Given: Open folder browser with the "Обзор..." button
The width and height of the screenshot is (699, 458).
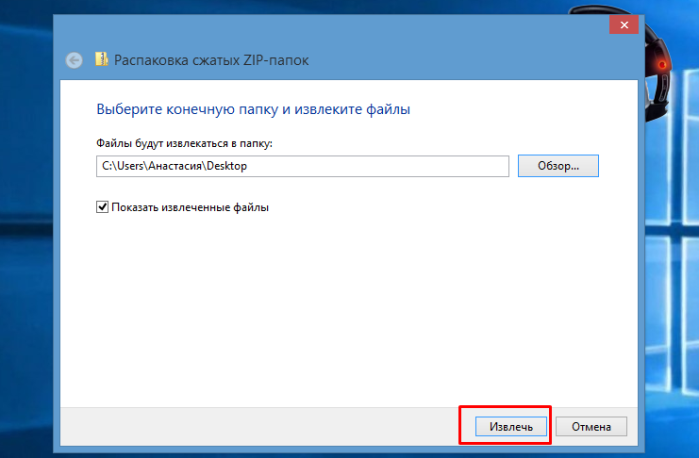Looking at the screenshot, I should pos(558,166).
